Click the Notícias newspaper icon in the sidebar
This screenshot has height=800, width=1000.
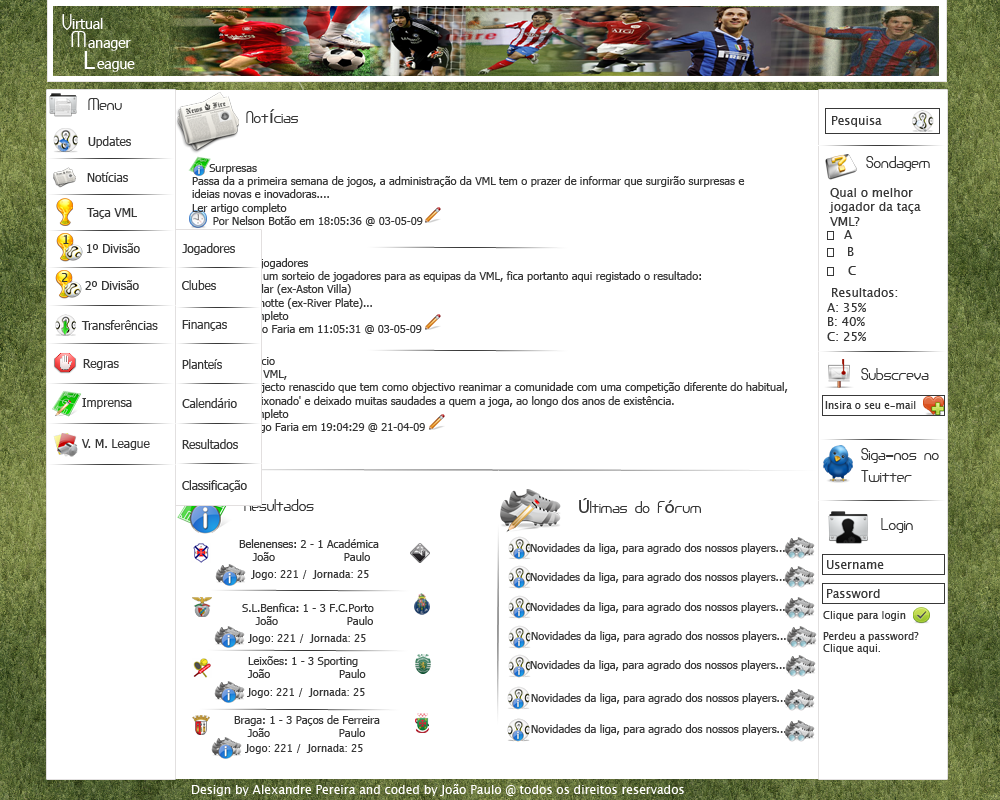pyautogui.click(x=64, y=177)
